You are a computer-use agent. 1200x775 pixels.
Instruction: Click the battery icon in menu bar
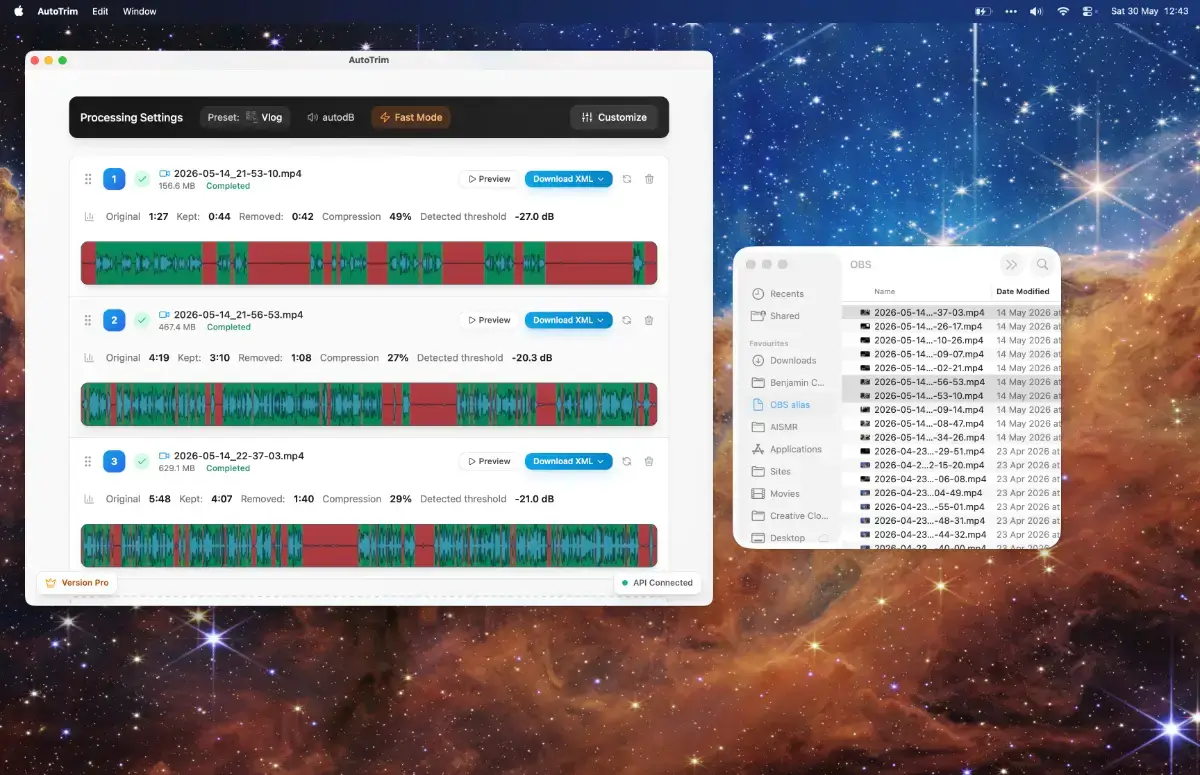click(983, 11)
